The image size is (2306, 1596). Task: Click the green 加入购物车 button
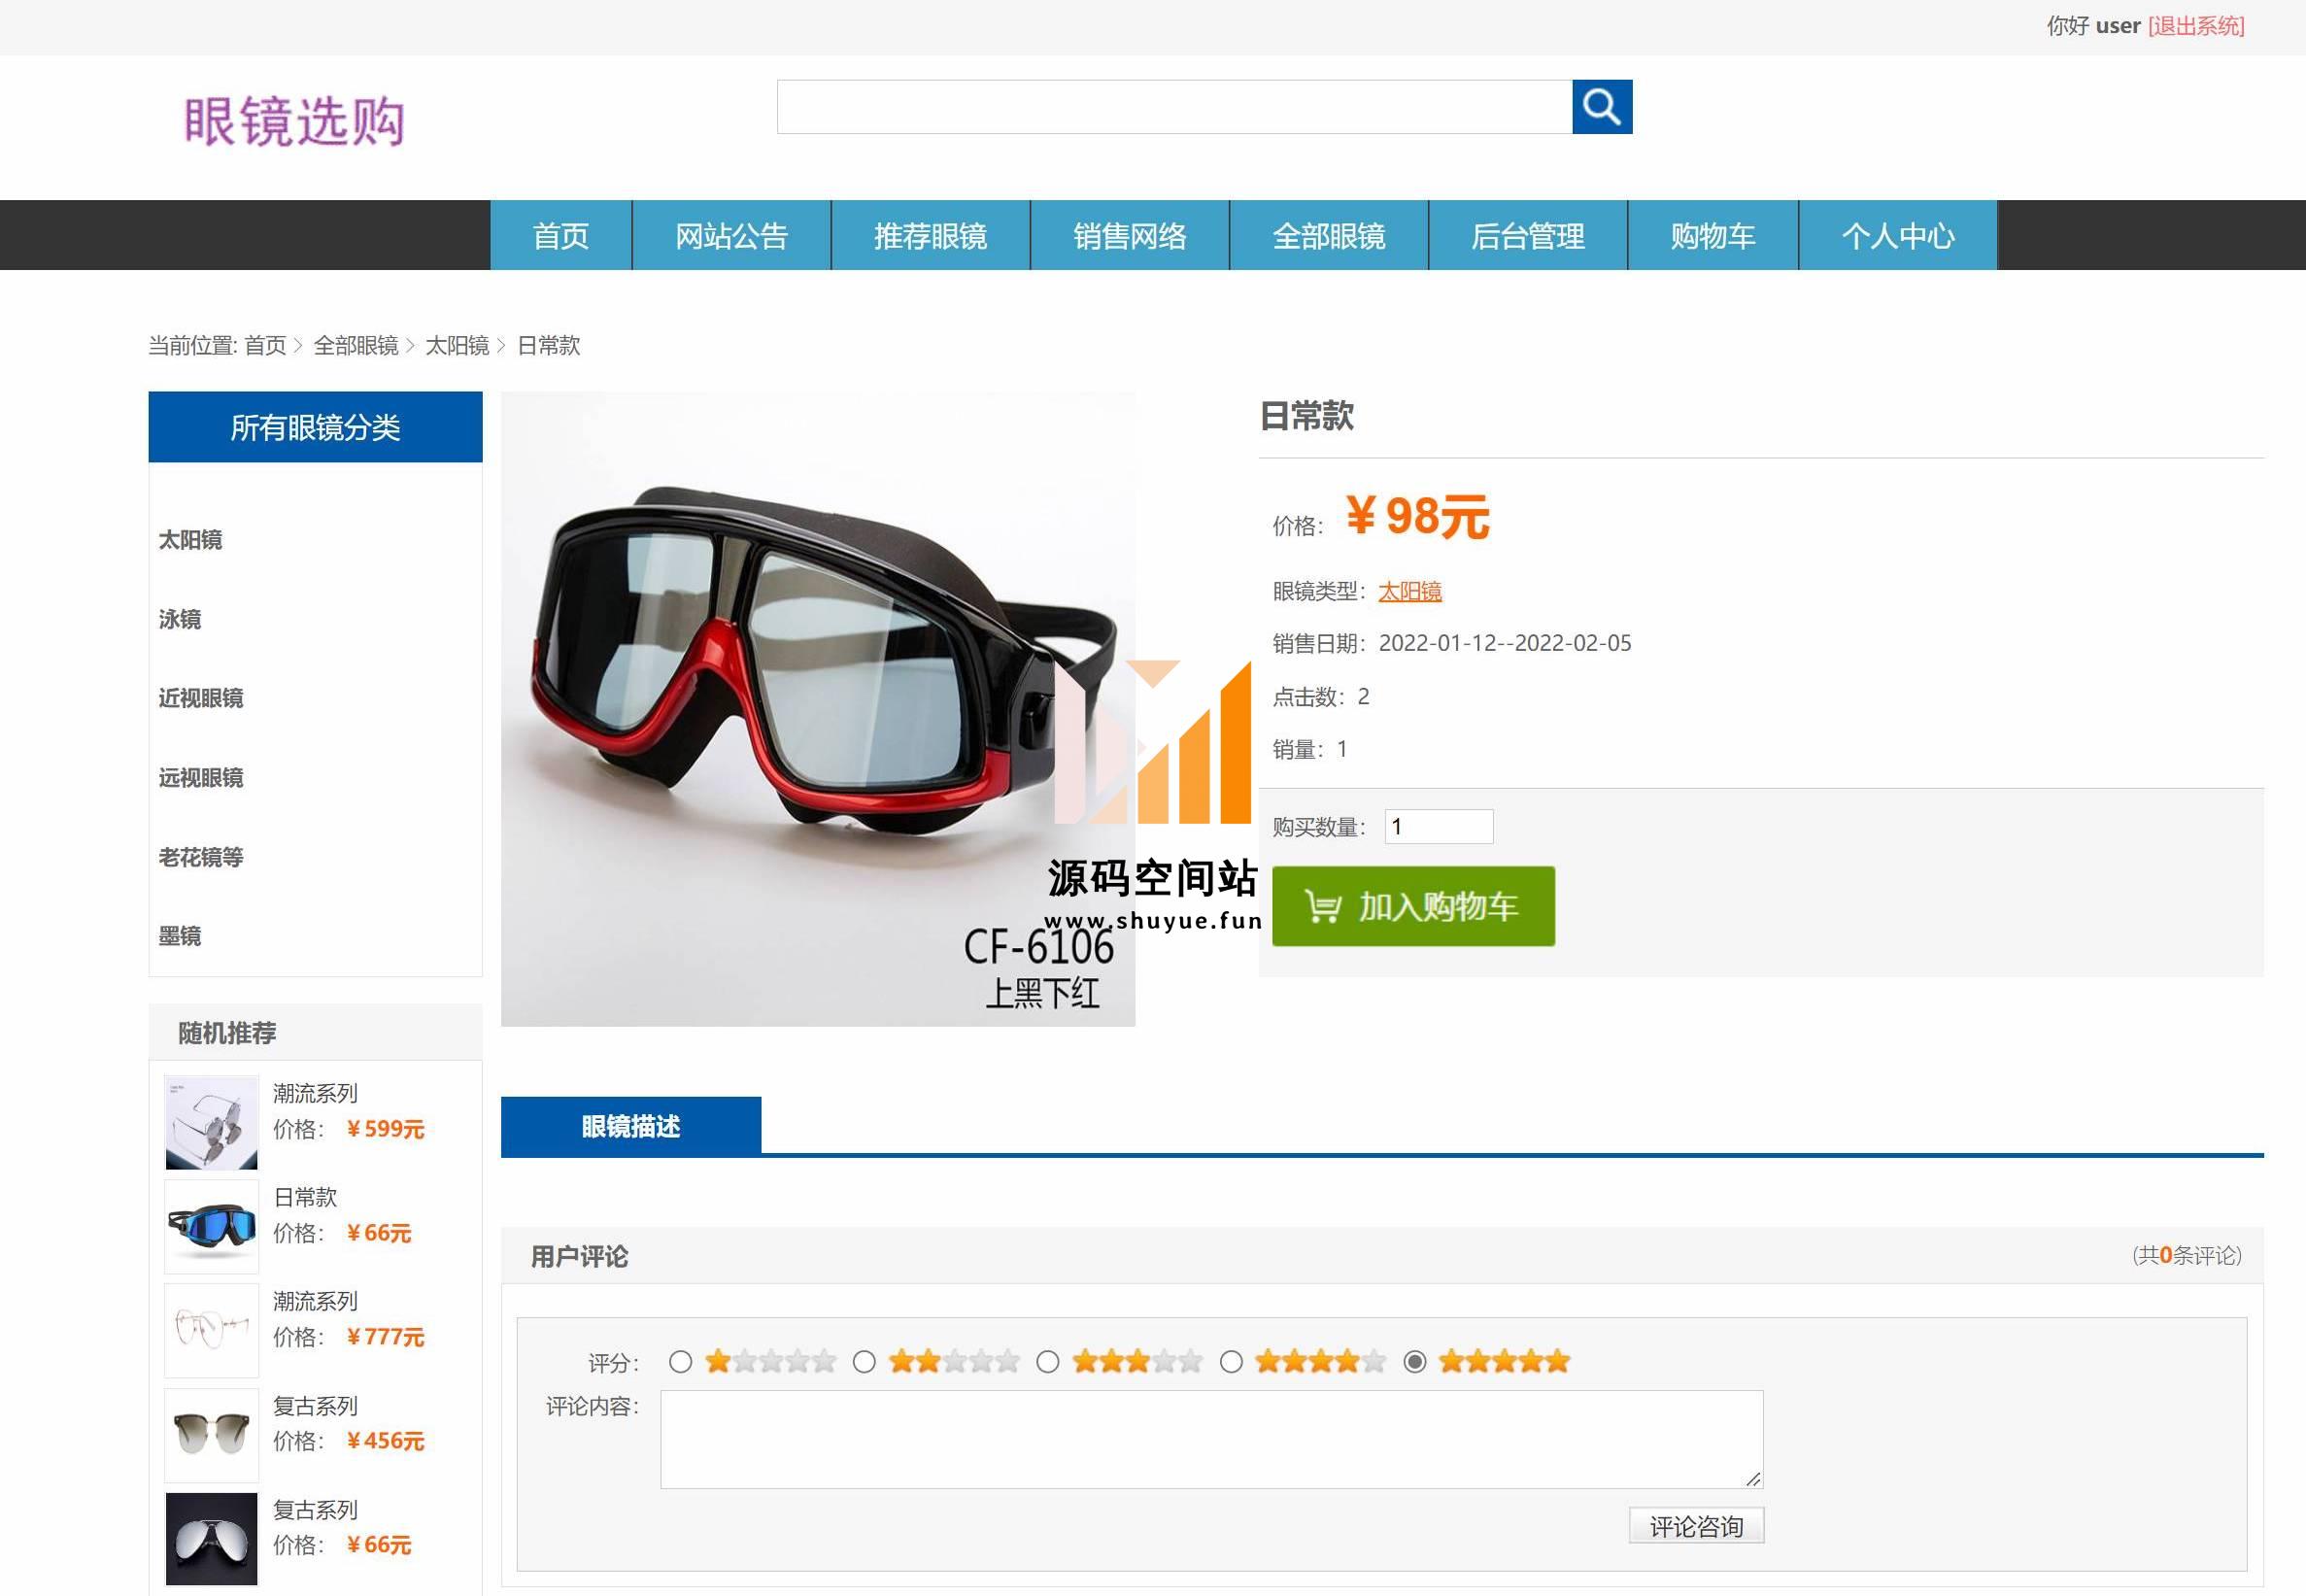click(1413, 906)
